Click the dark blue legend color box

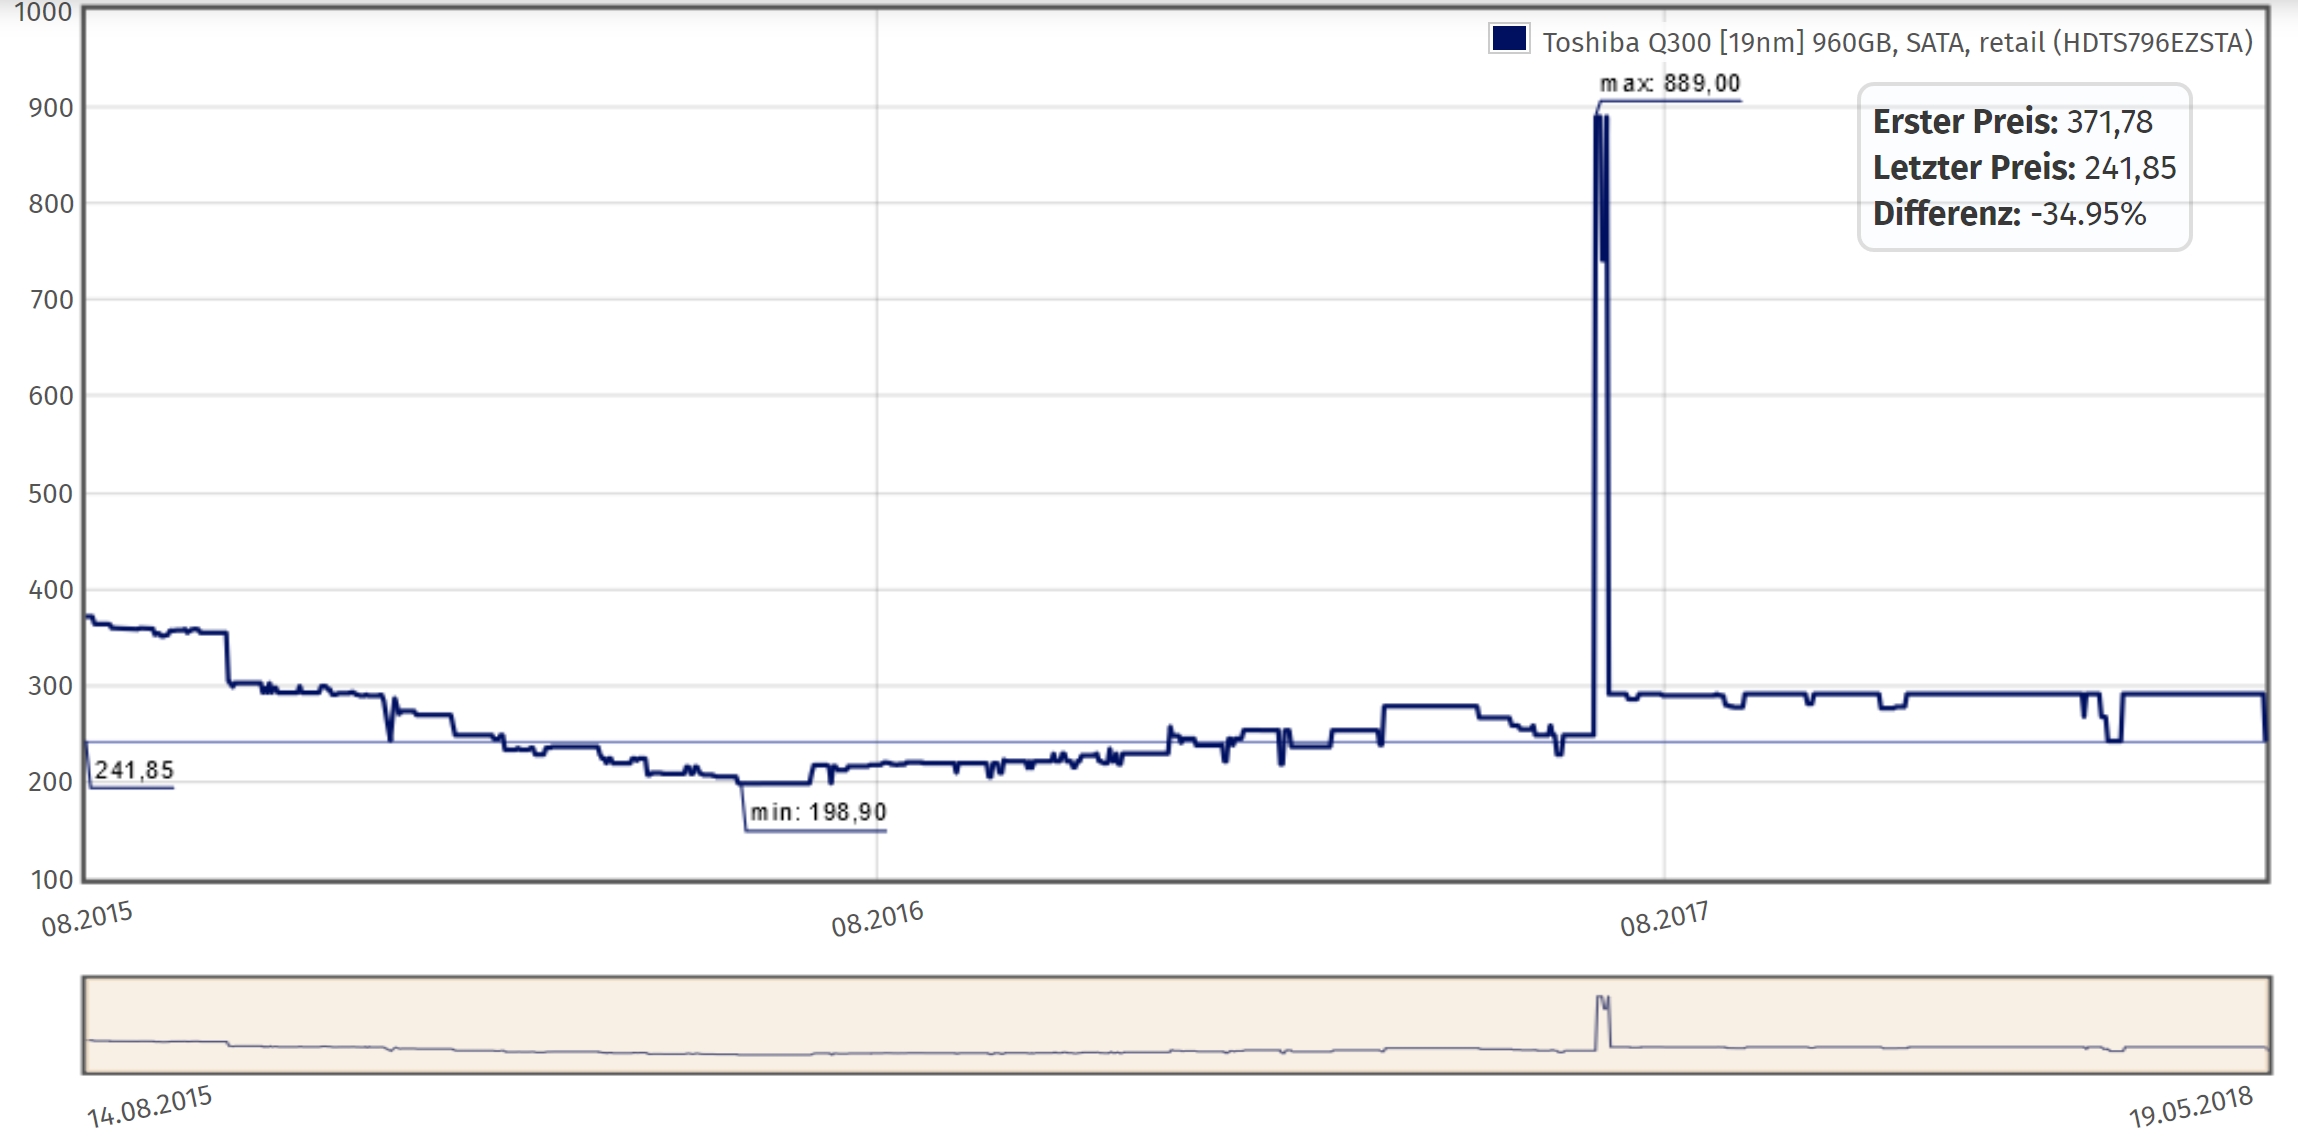pyautogui.click(x=1508, y=40)
